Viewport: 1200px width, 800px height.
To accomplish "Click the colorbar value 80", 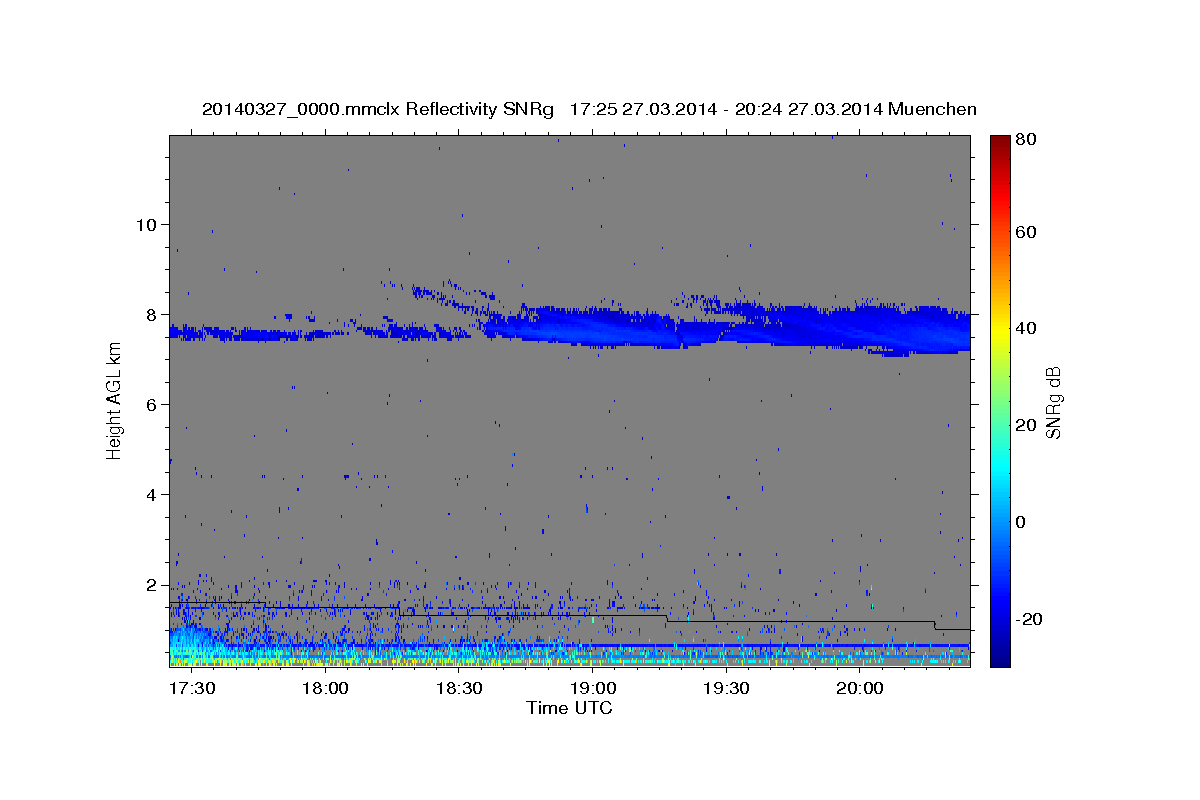I will [1027, 140].
